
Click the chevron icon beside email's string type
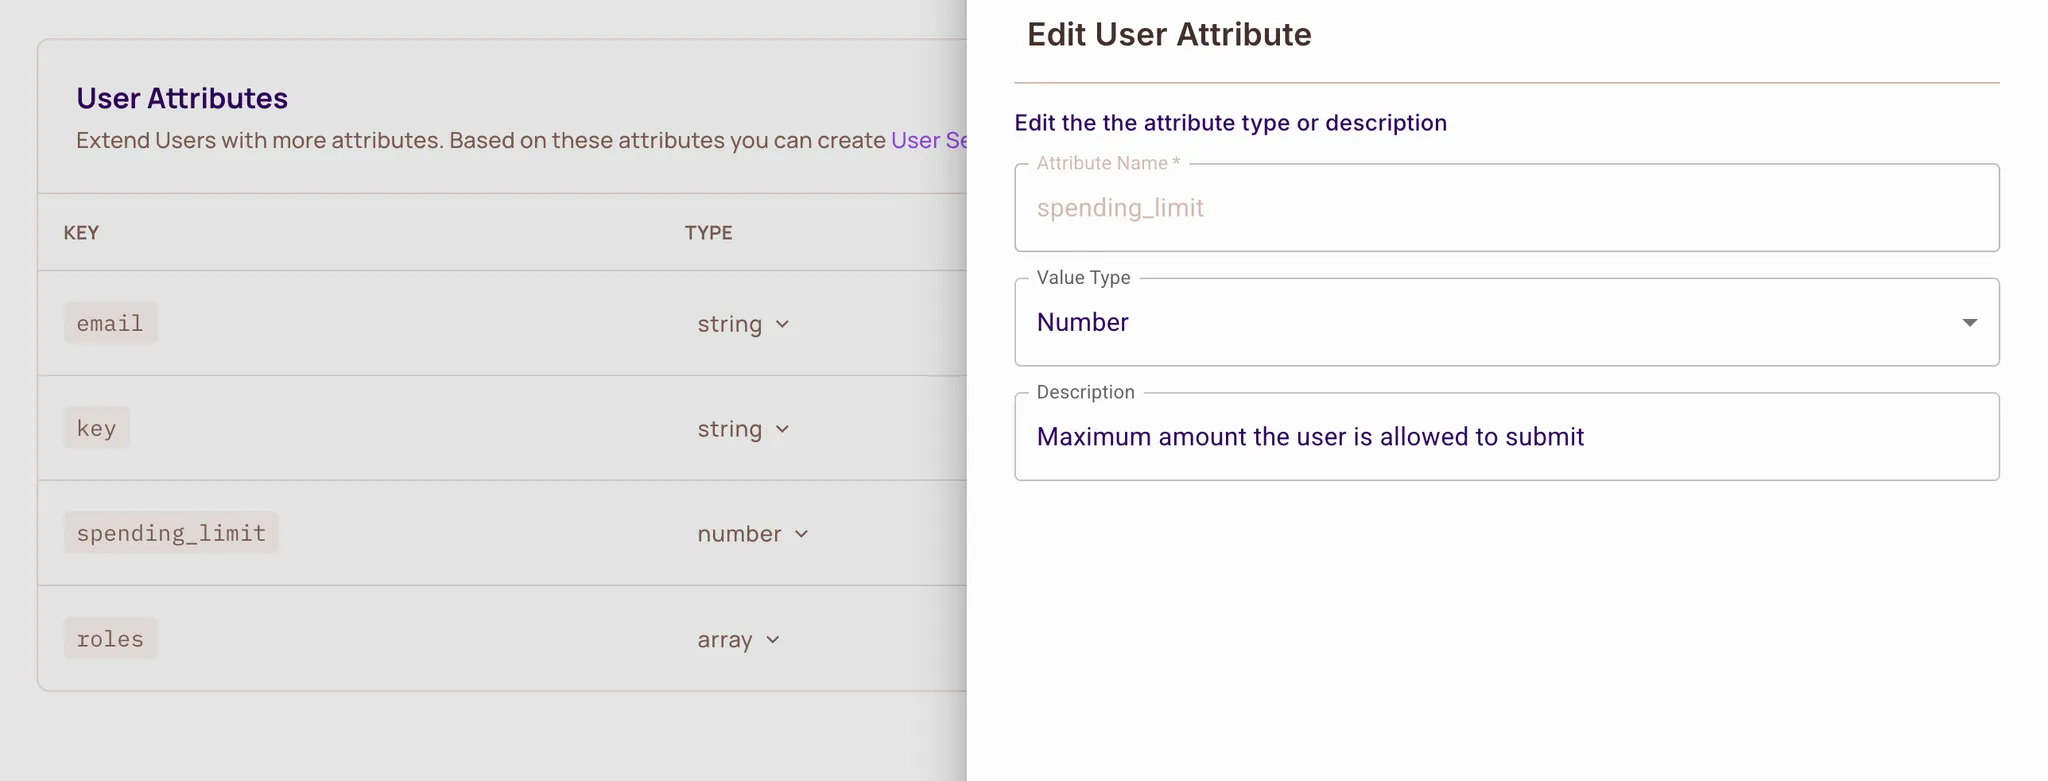click(782, 324)
